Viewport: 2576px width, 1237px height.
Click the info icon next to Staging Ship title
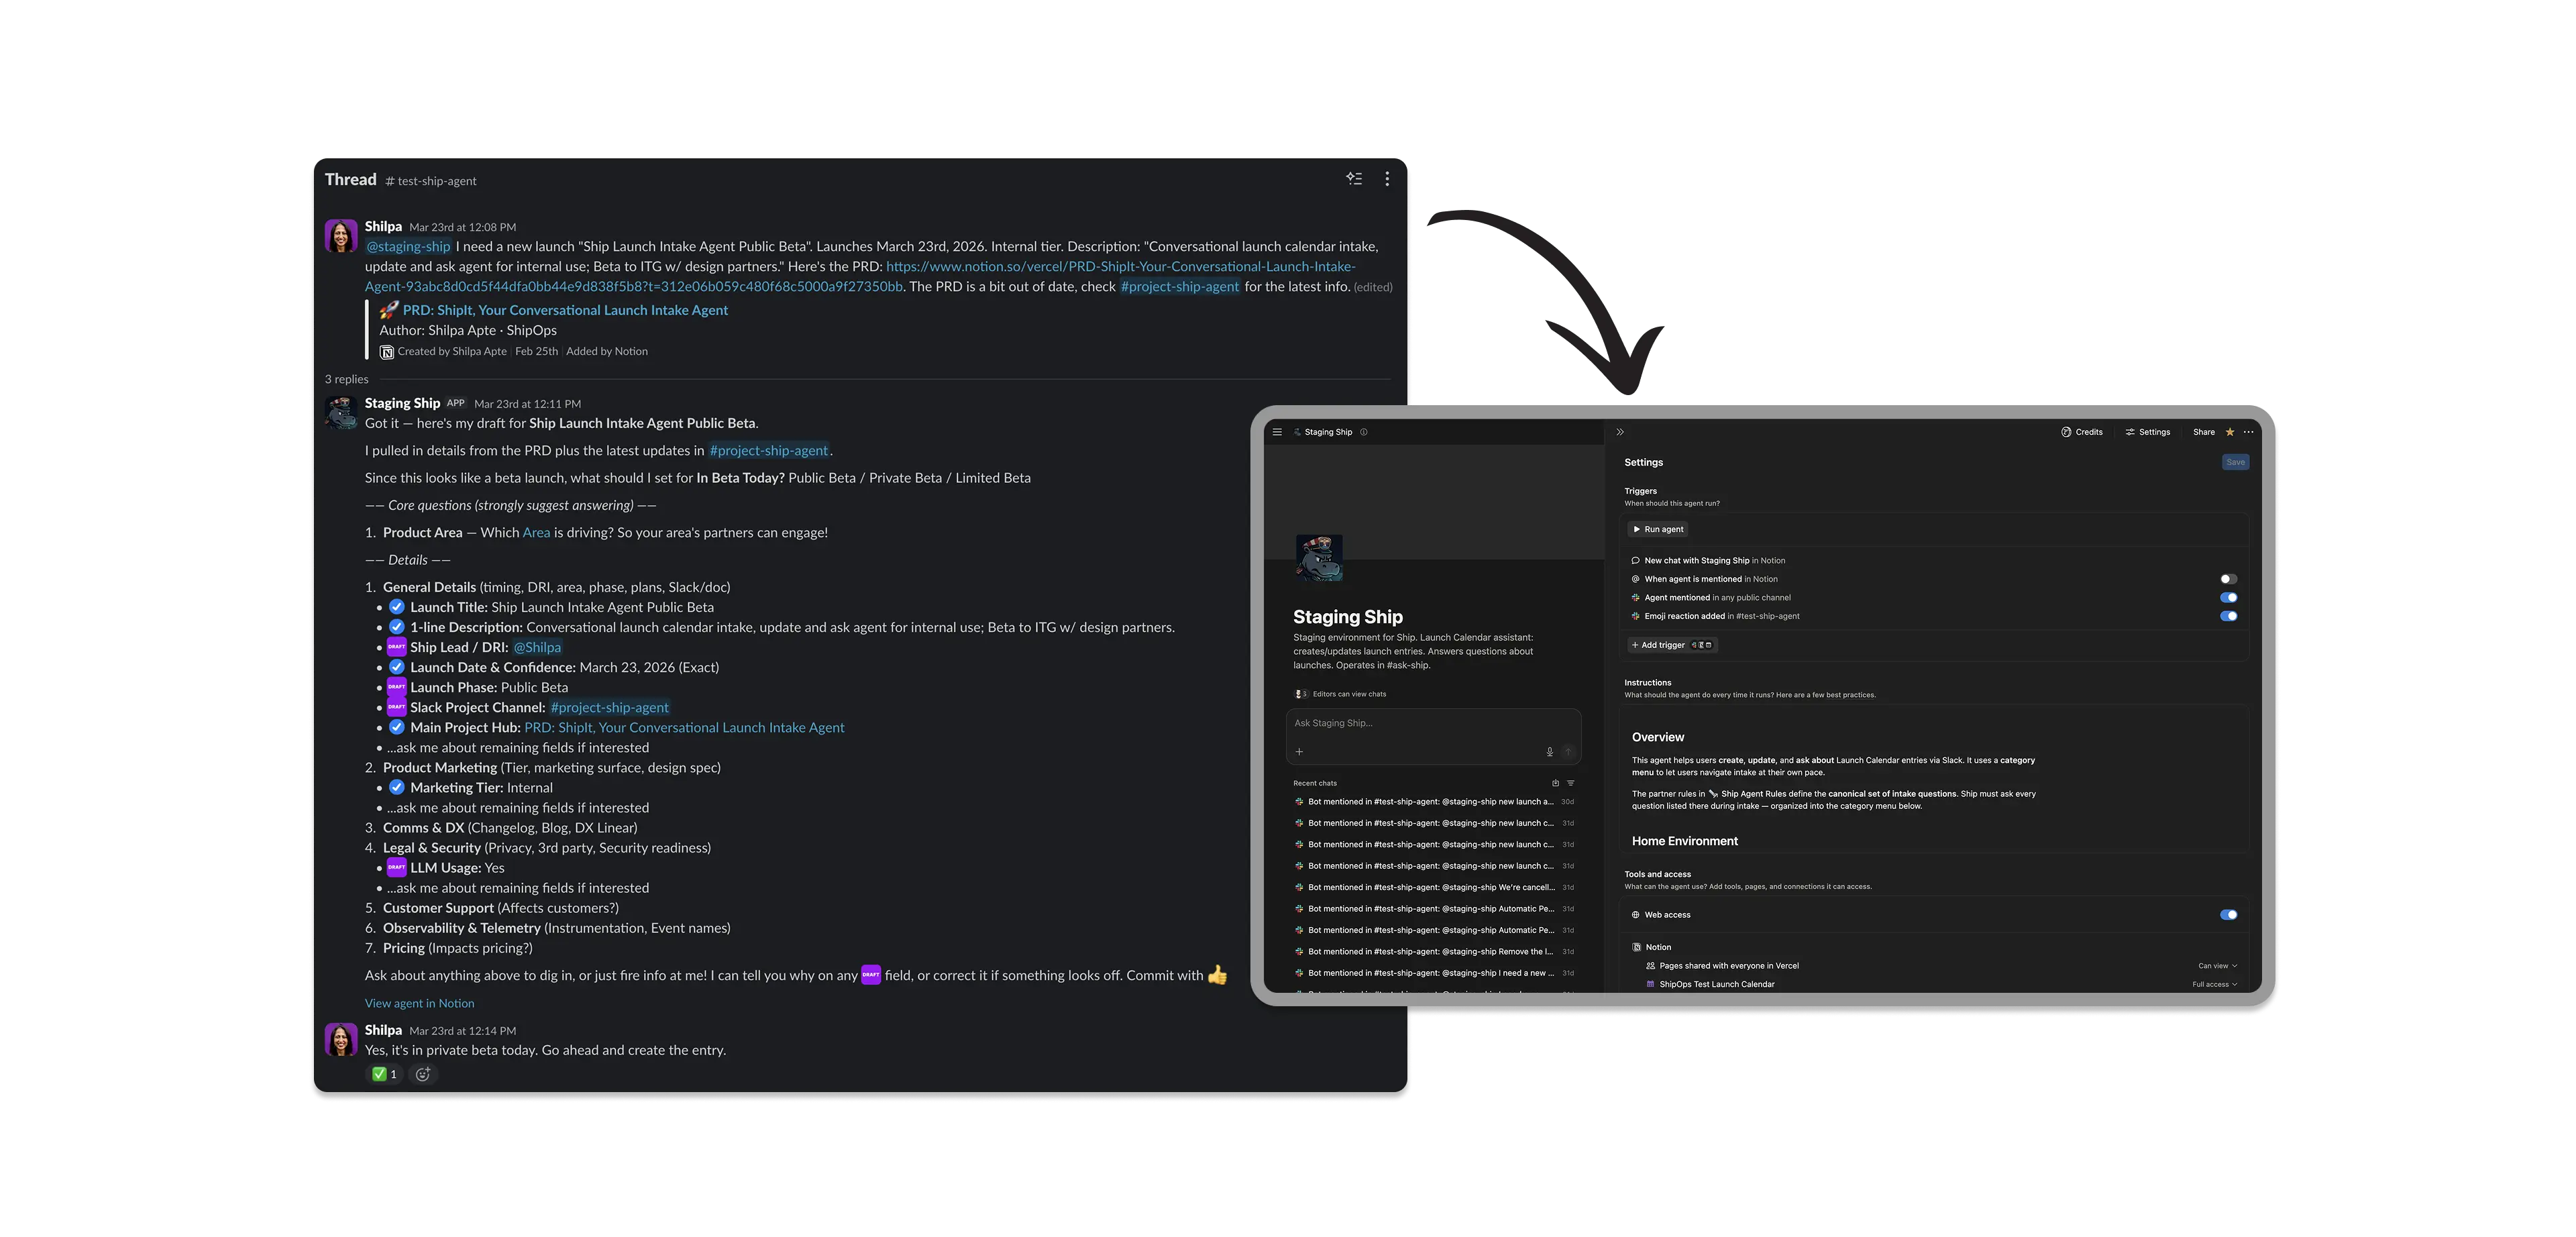point(1364,432)
